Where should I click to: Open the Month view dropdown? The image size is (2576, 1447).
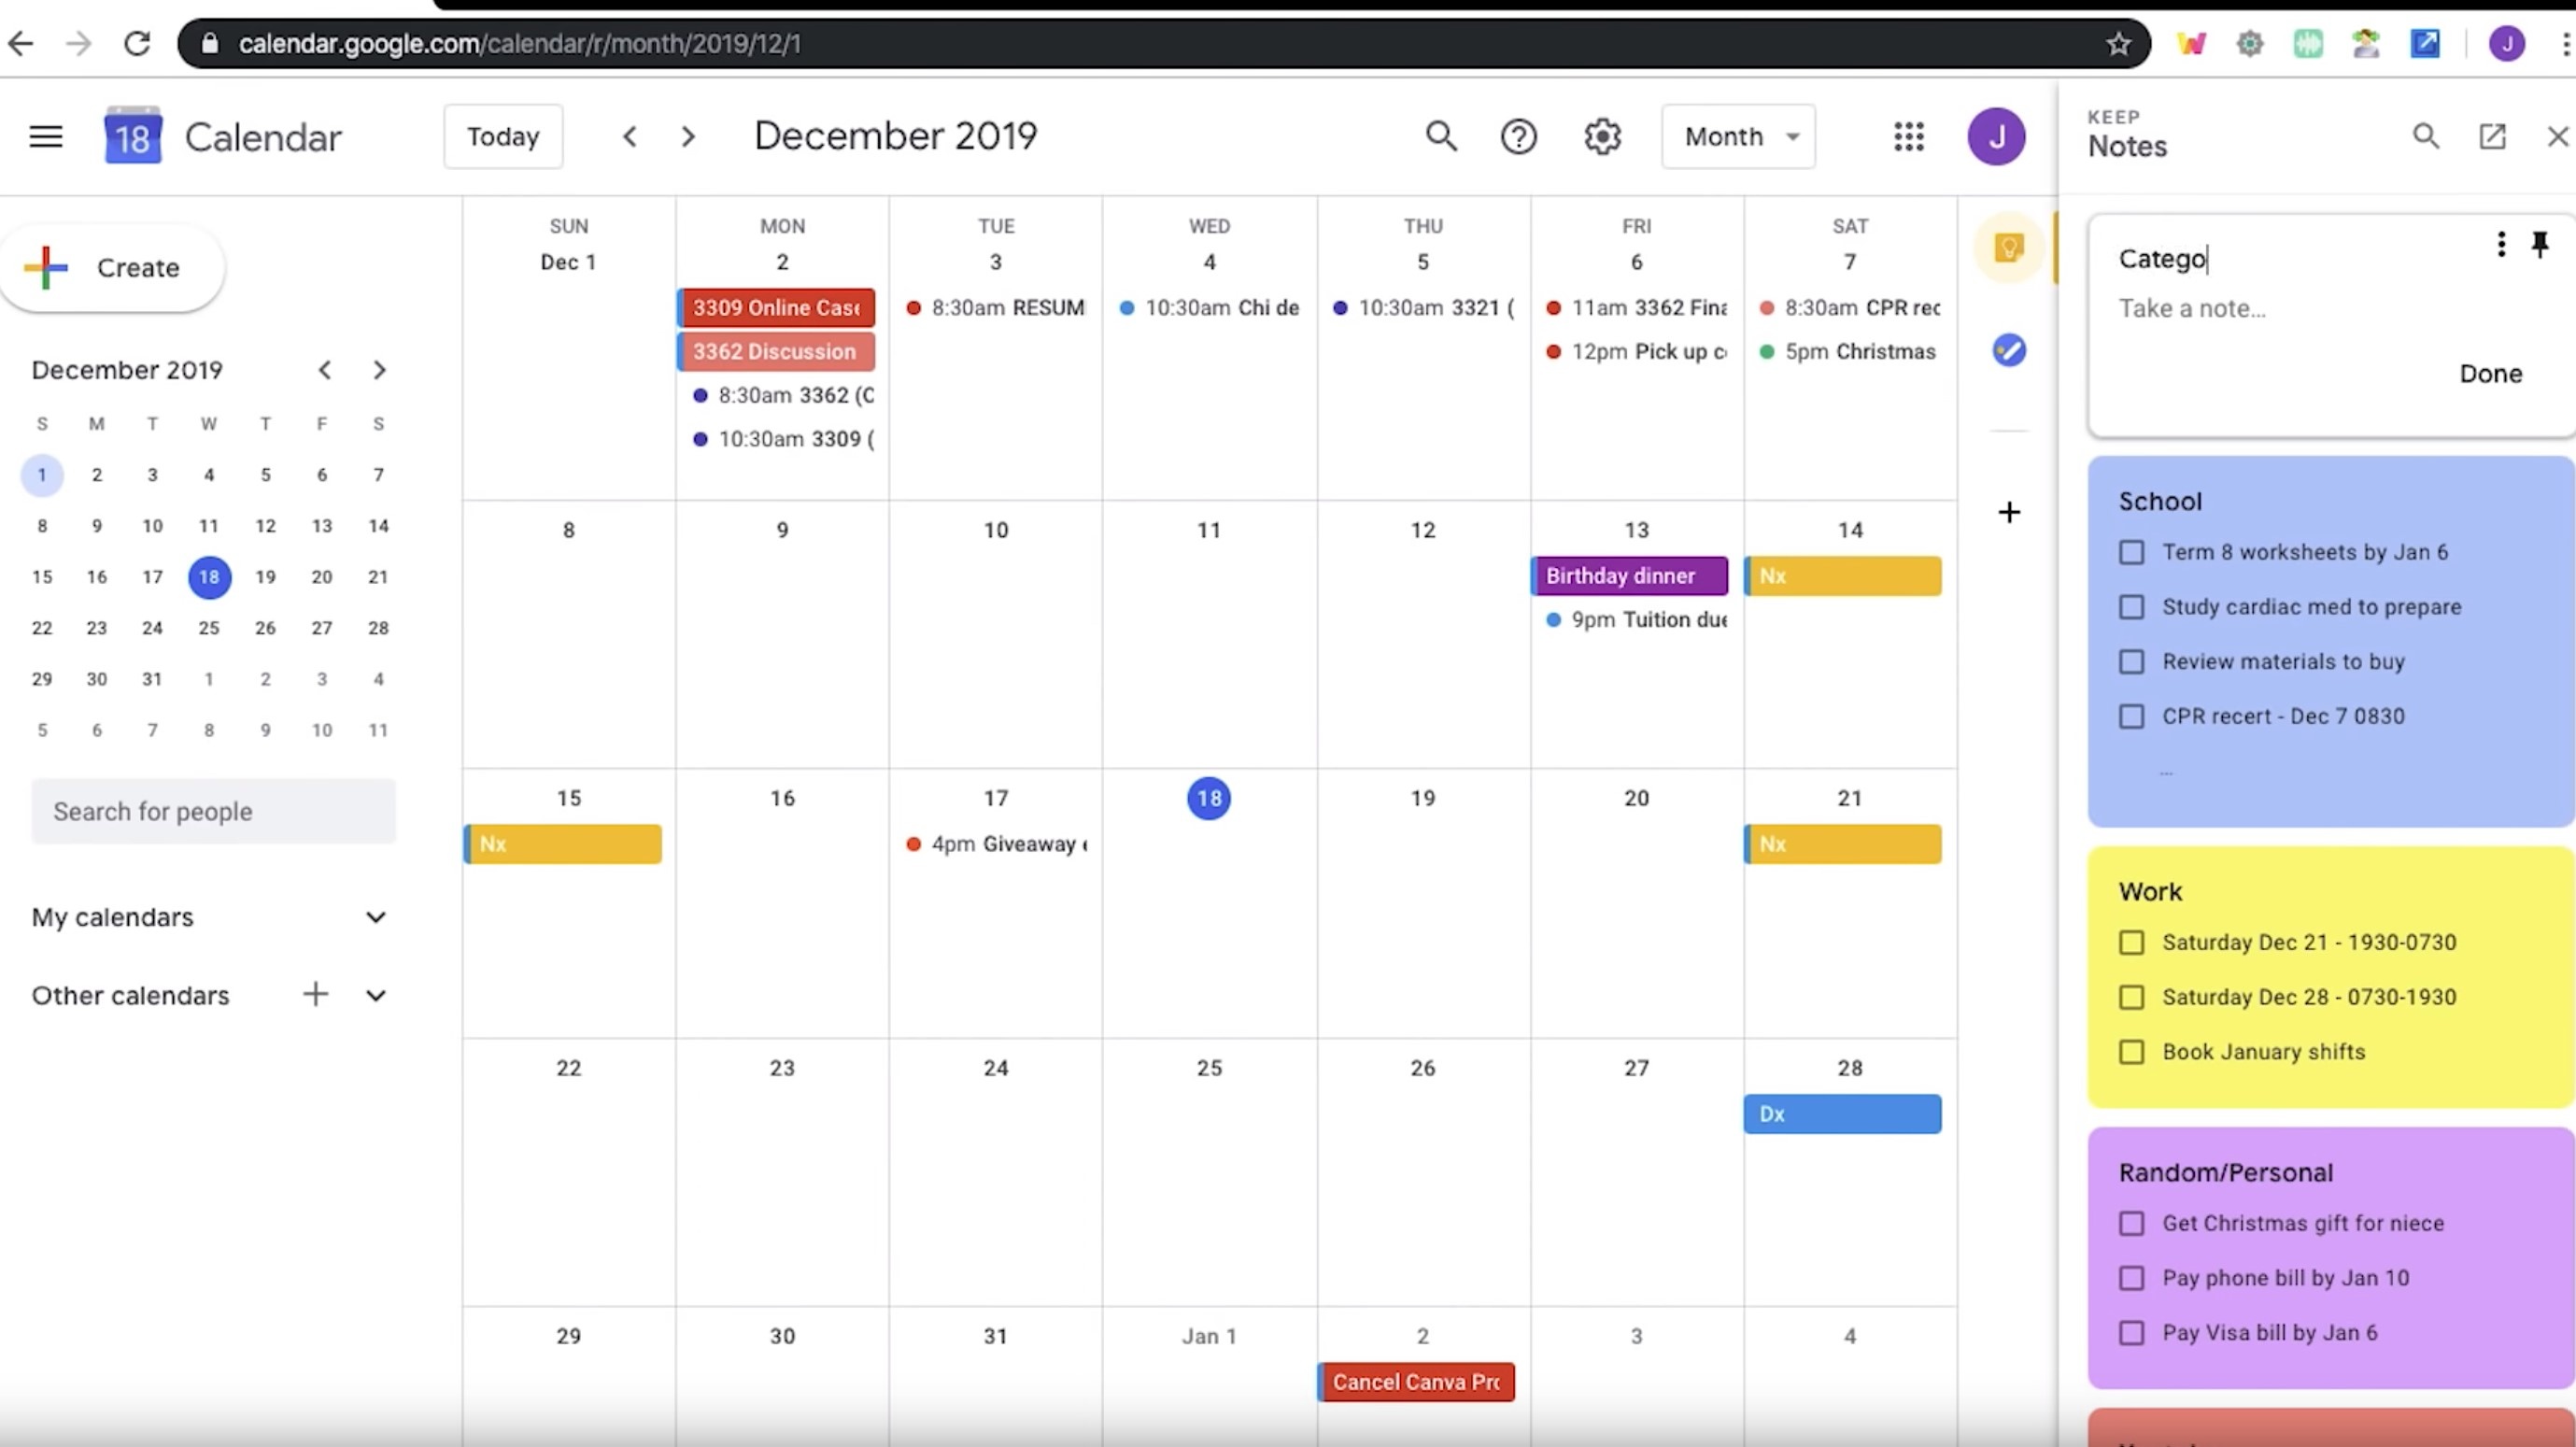tap(1738, 136)
